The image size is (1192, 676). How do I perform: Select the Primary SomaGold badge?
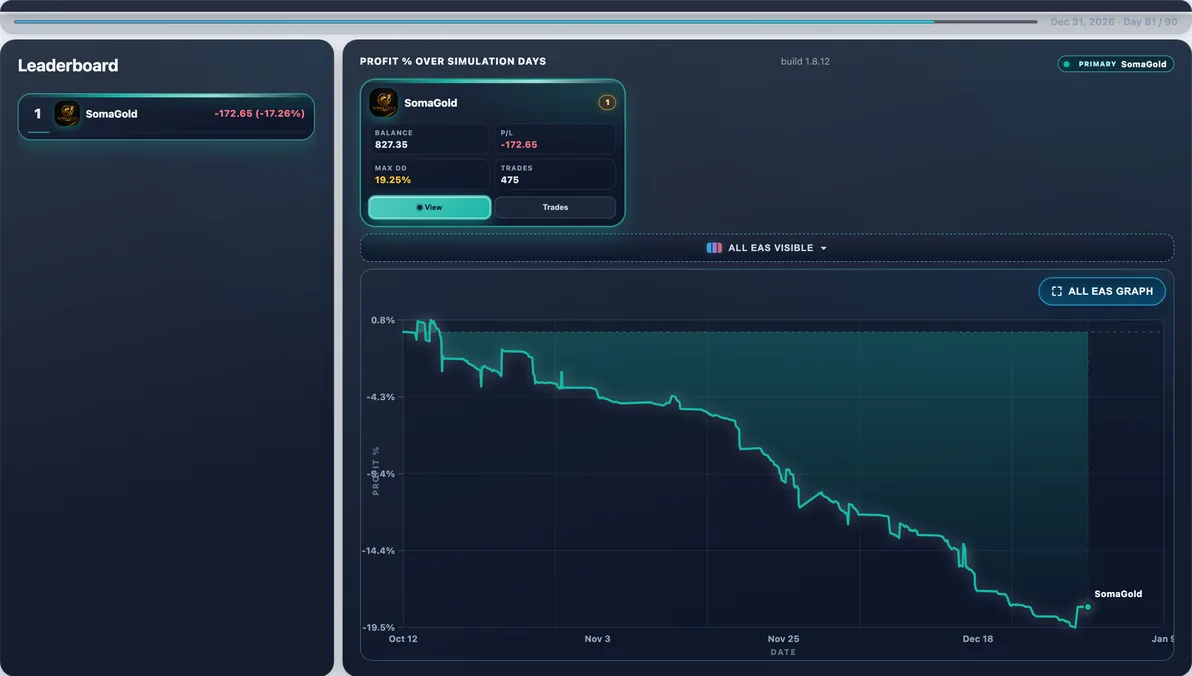[x=1115, y=65]
